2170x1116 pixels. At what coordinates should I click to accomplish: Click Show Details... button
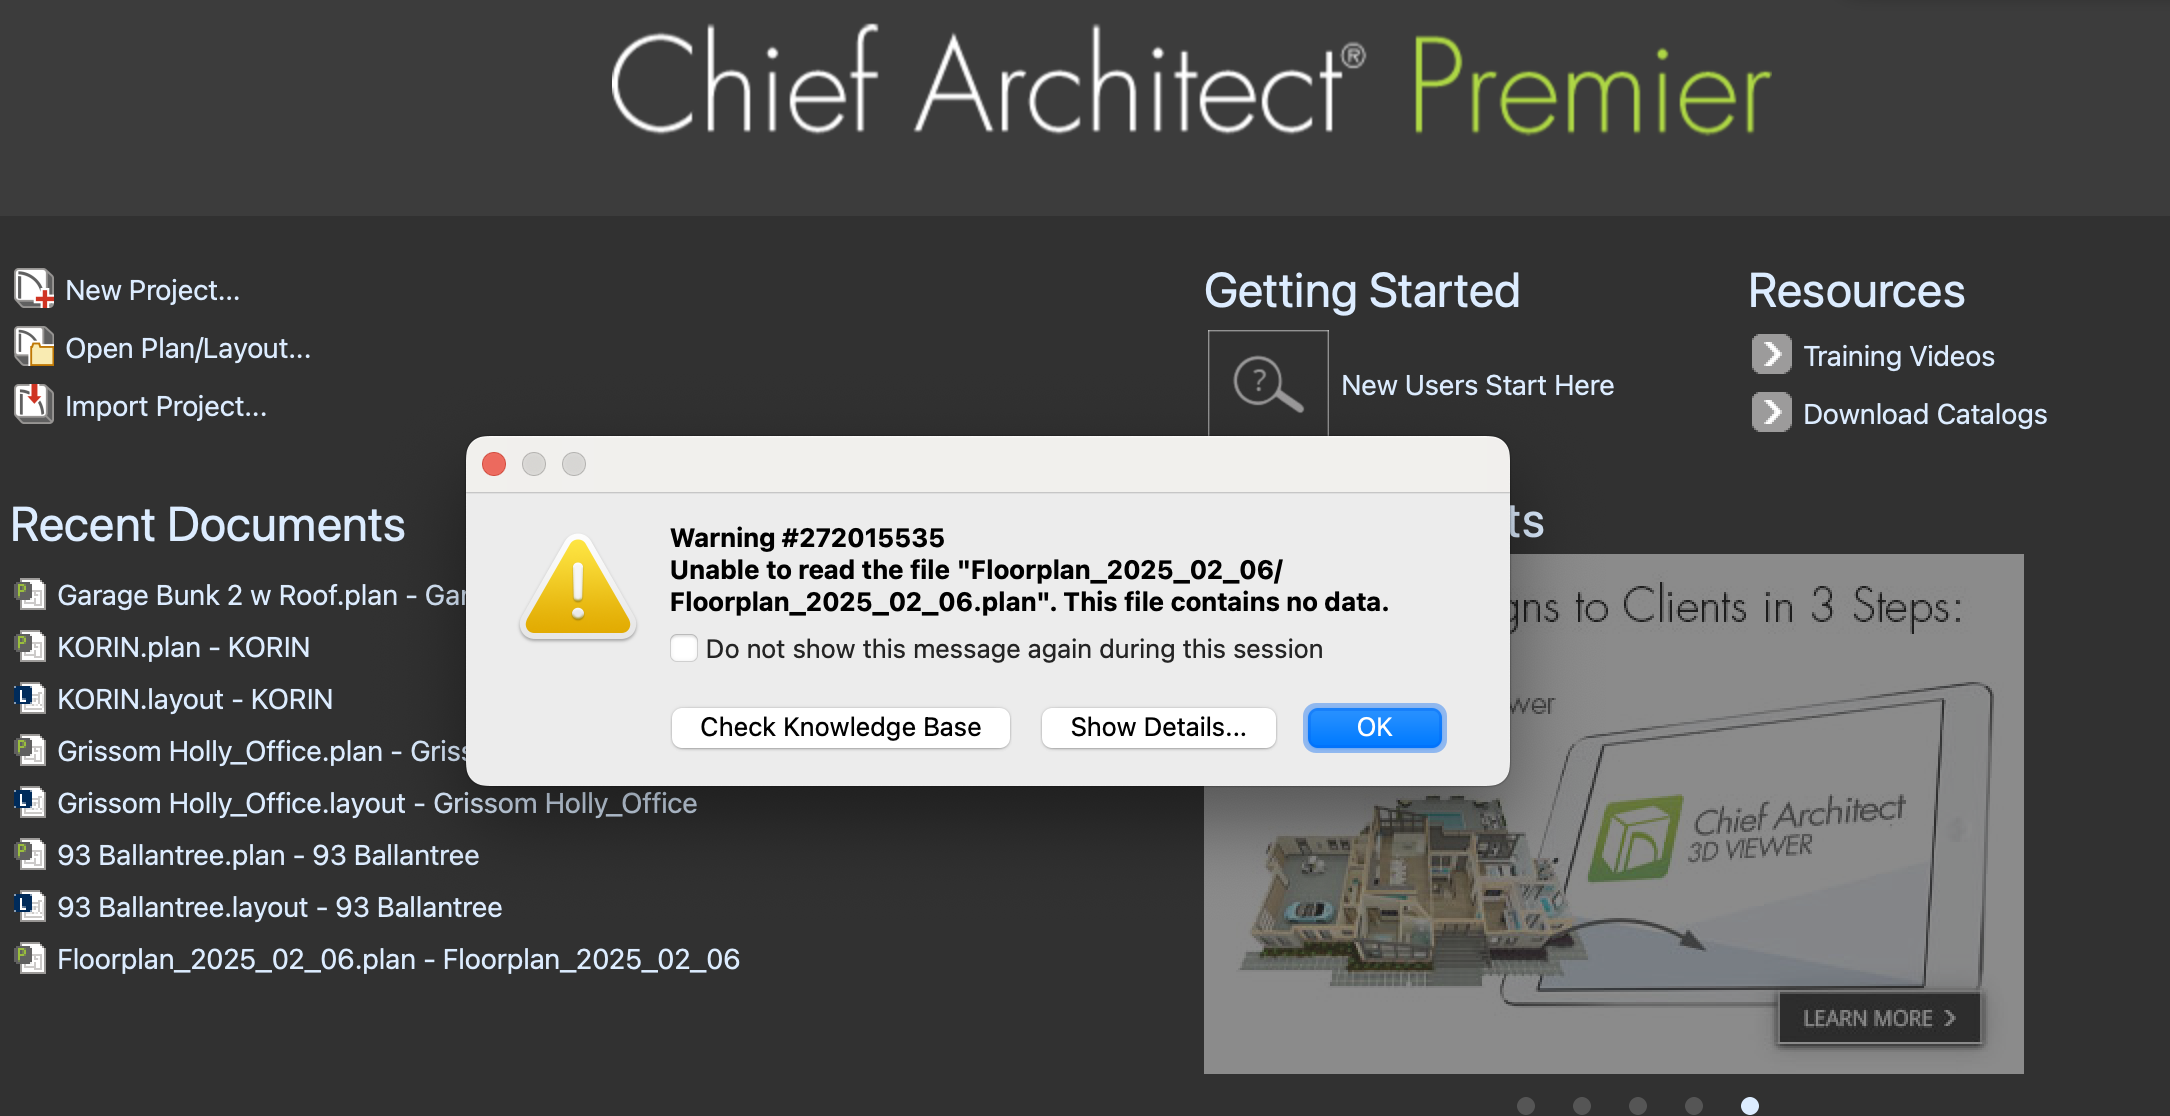[1159, 727]
